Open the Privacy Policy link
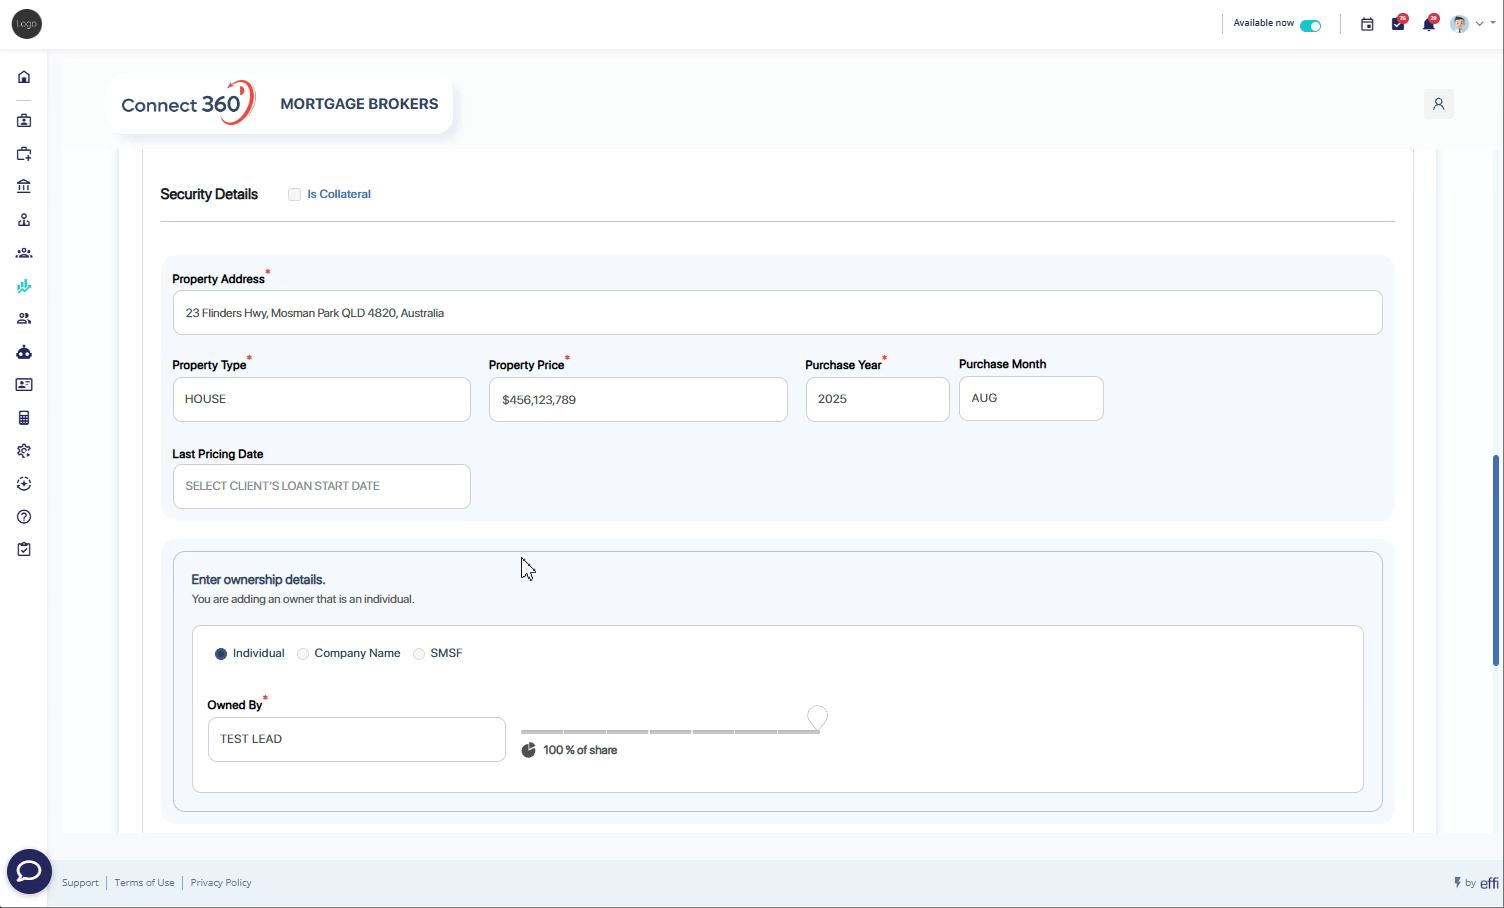The image size is (1504, 908). pyautogui.click(x=221, y=883)
